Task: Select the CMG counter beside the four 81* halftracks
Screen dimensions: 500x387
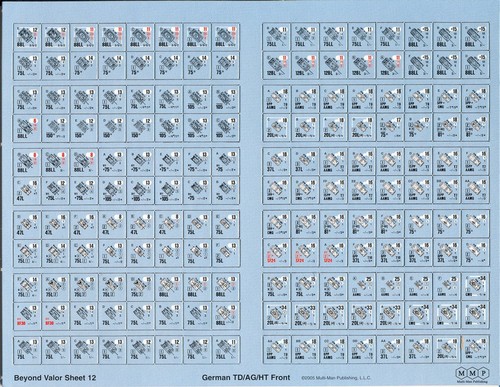Action: (277, 224)
